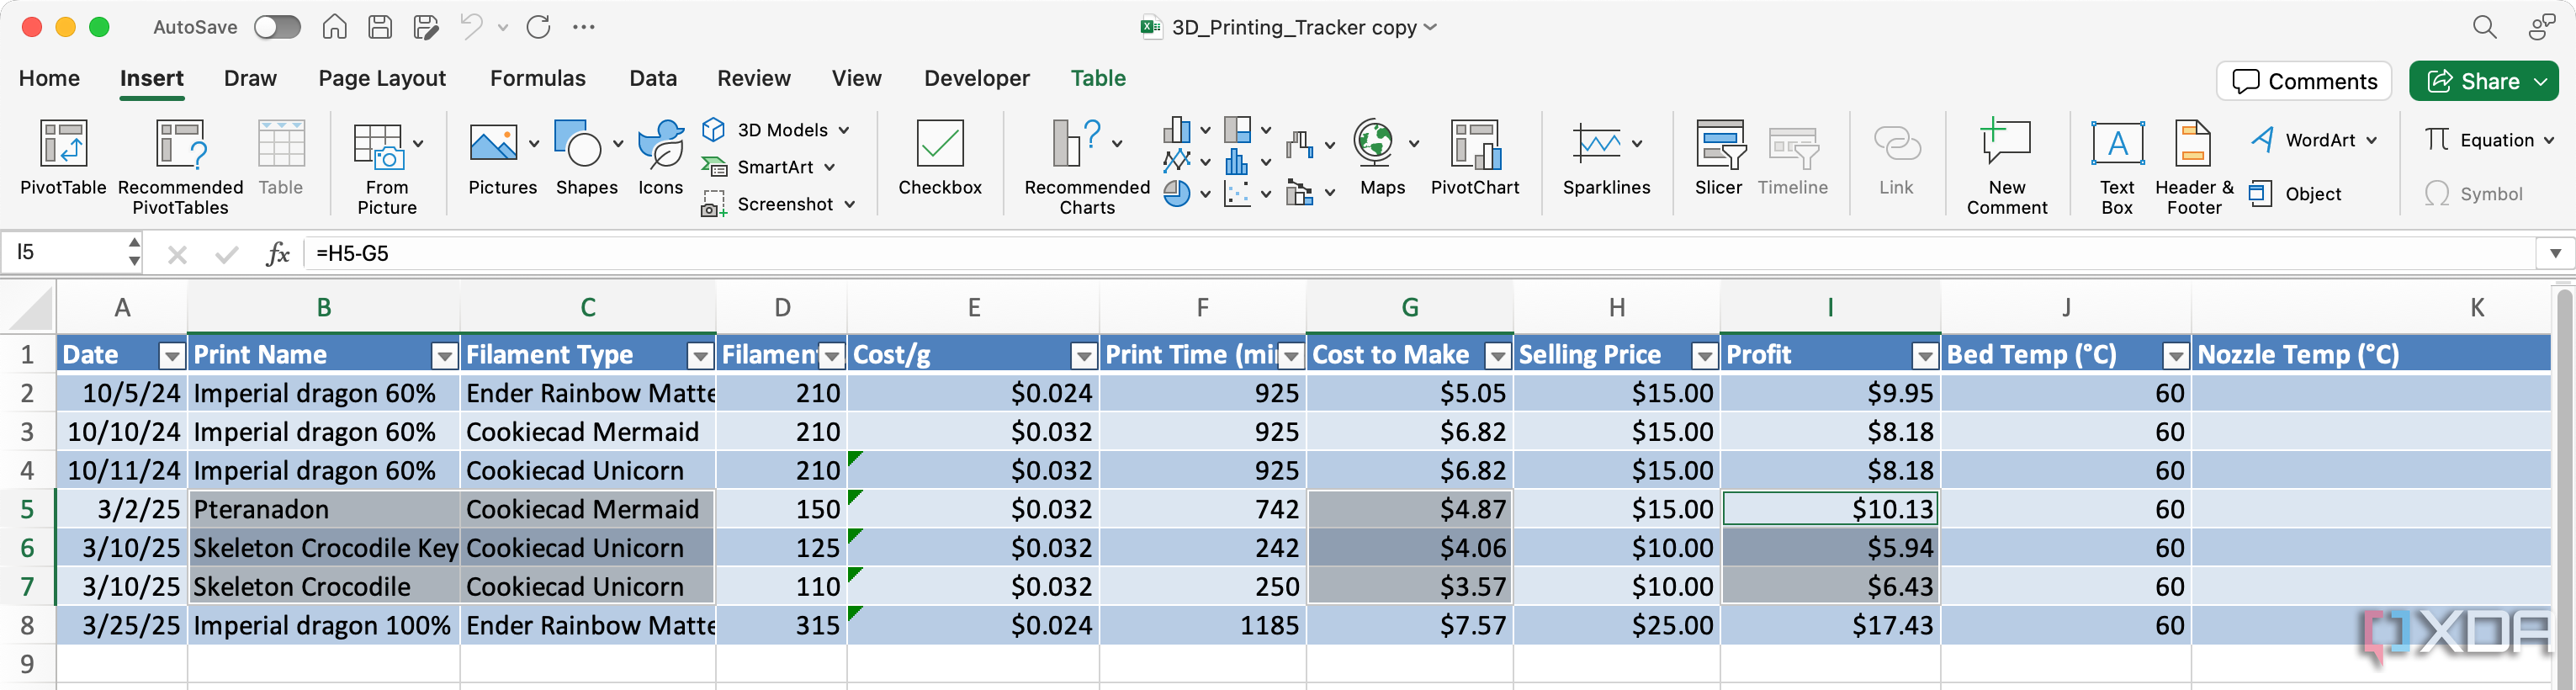This screenshot has width=2576, height=690.
Task: Open the Comments pane button
Action: [2303, 81]
